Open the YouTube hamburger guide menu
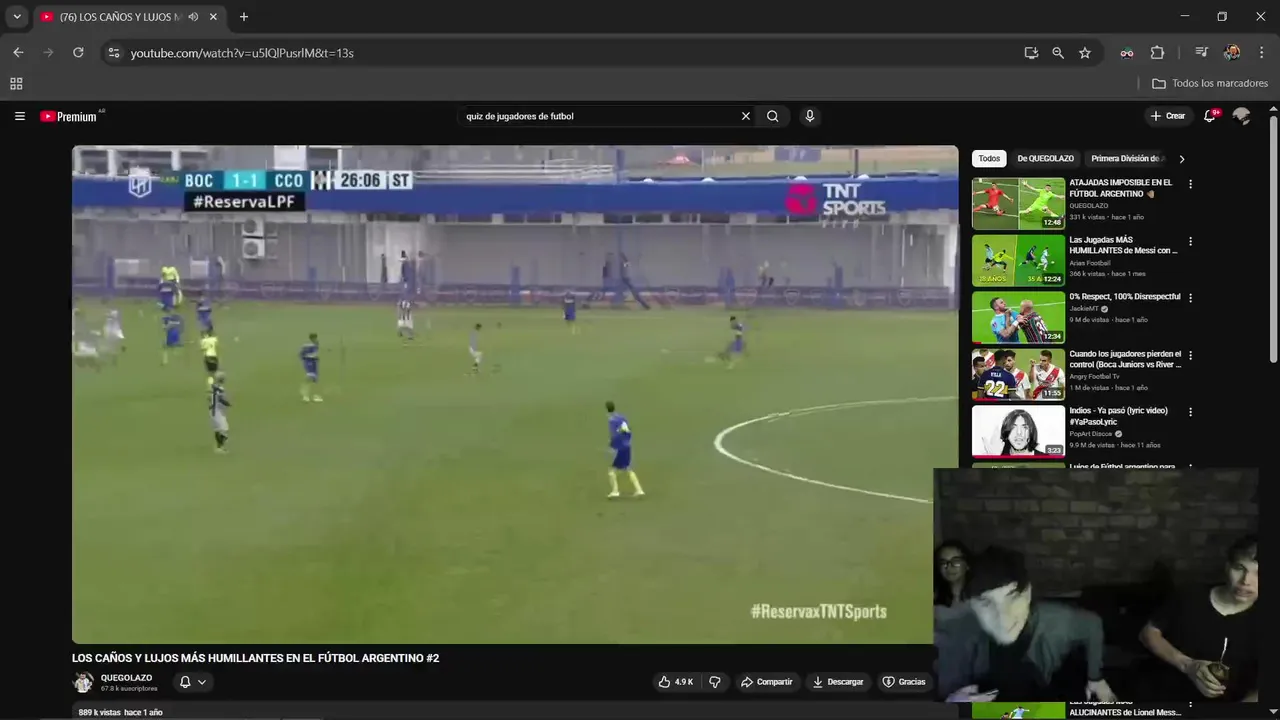Viewport: 1280px width, 720px height. coord(19,116)
